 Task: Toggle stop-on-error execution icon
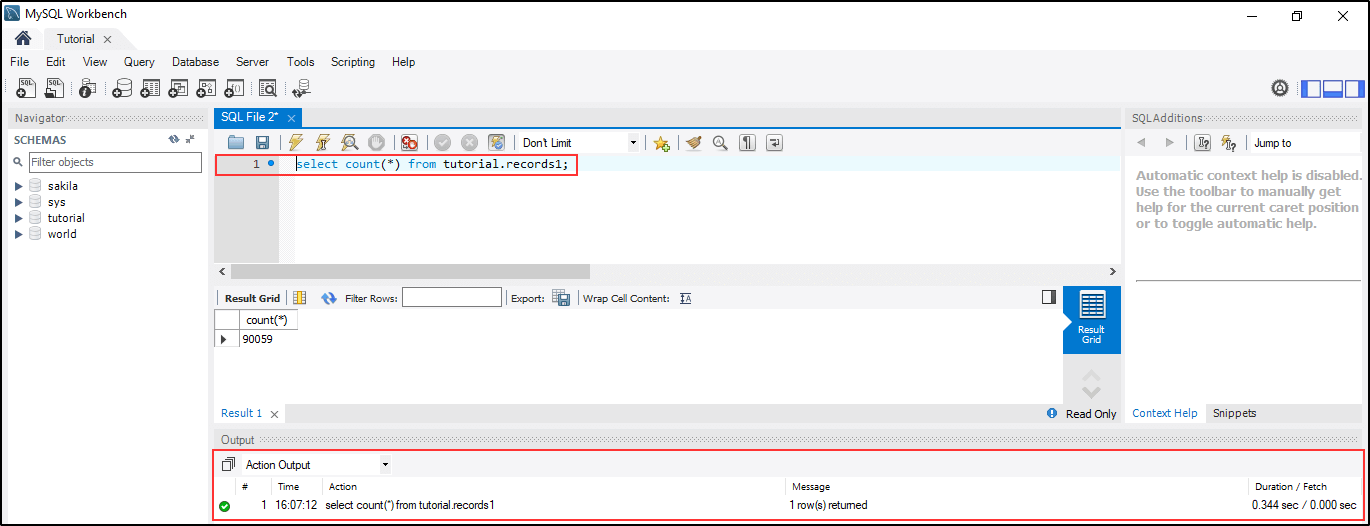(409, 143)
